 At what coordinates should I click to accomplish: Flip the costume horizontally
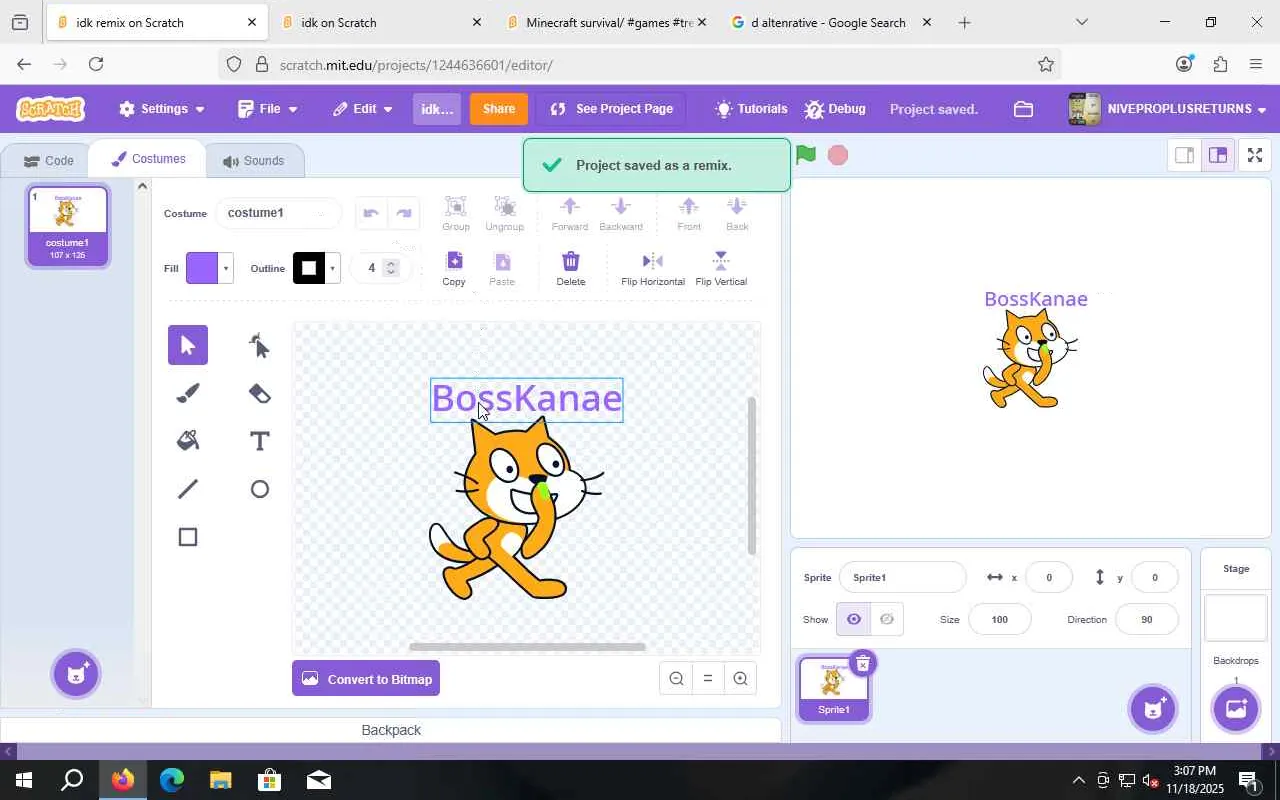(x=653, y=268)
